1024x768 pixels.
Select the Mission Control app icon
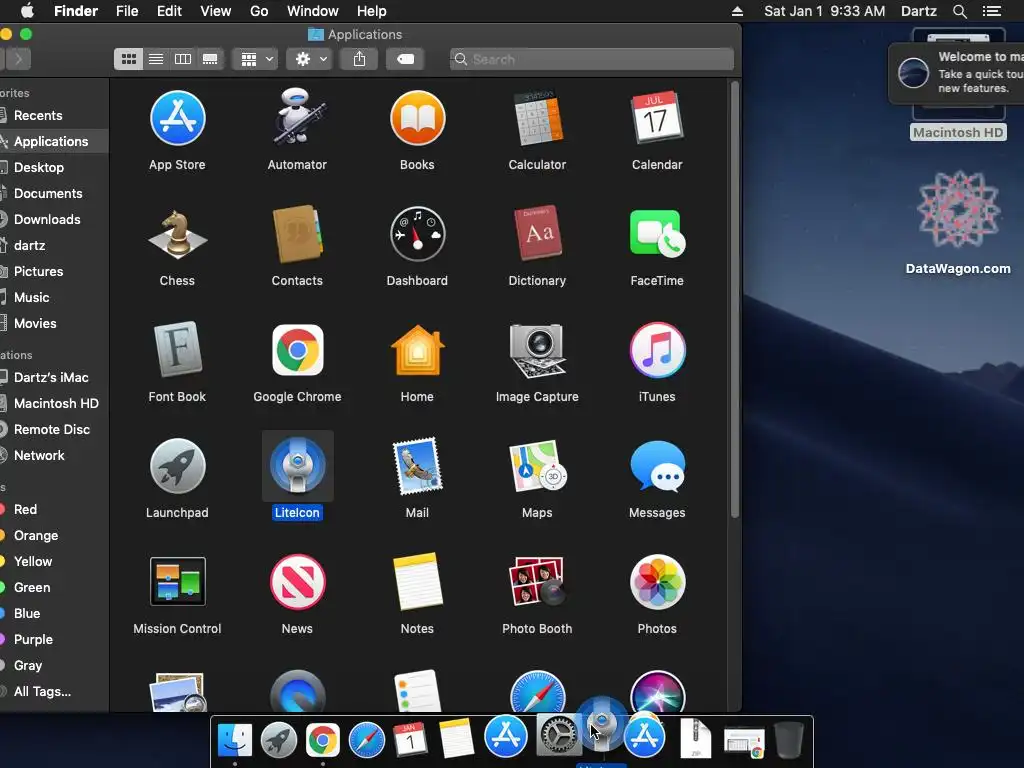click(177, 581)
